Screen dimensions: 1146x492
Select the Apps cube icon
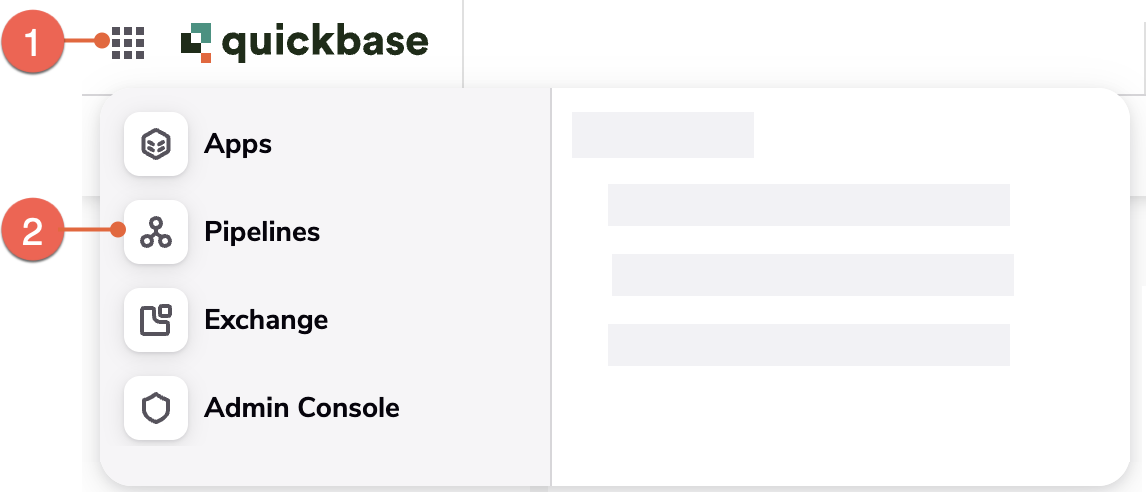click(x=156, y=144)
